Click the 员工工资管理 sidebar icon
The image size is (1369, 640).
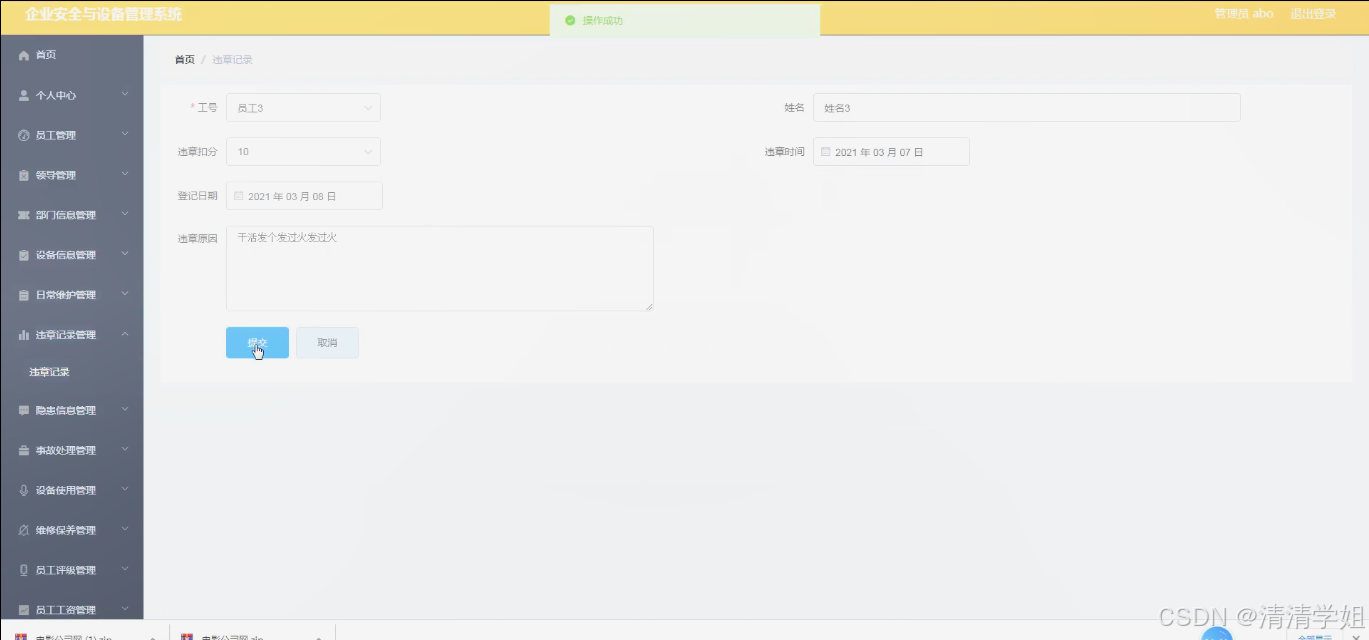pos(24,609)
